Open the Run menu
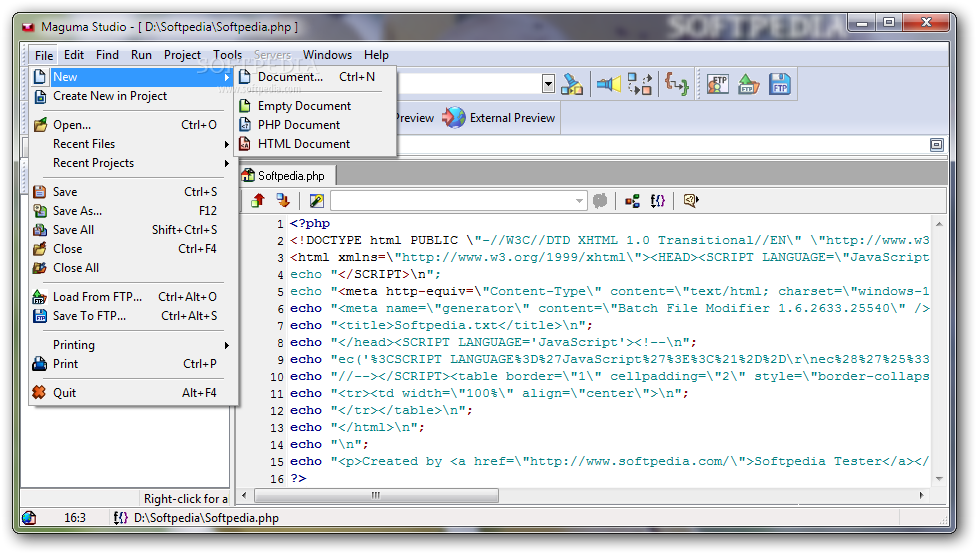Viewport: 977px width, 554px height. [x=141, y=55]
